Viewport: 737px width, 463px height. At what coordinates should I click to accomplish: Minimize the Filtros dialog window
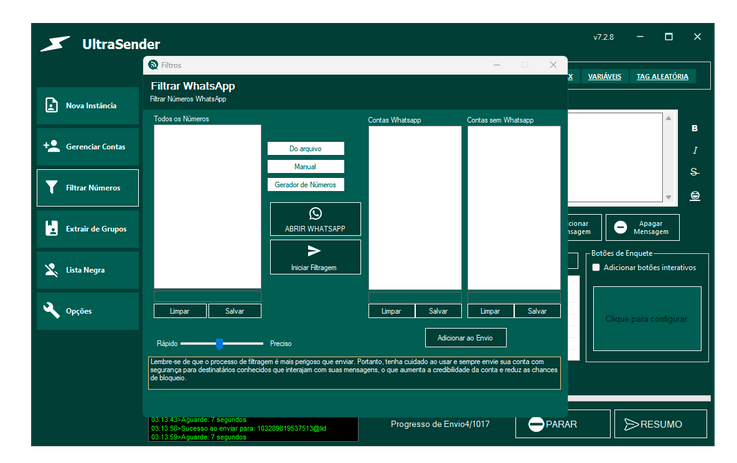497,65
